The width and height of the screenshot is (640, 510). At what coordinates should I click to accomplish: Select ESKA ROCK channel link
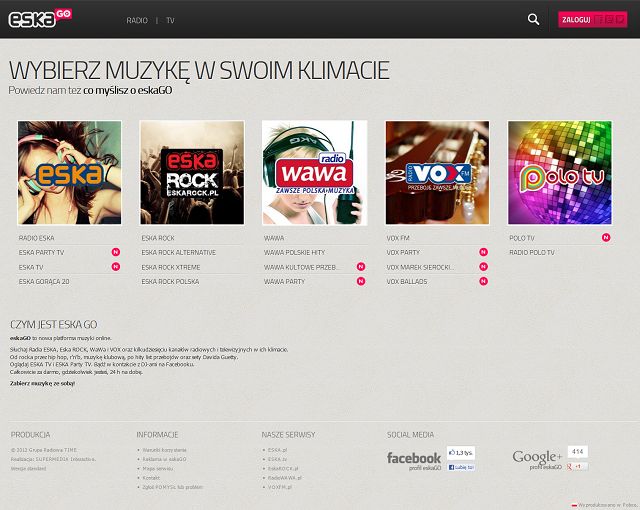click(x=158, y=238)
